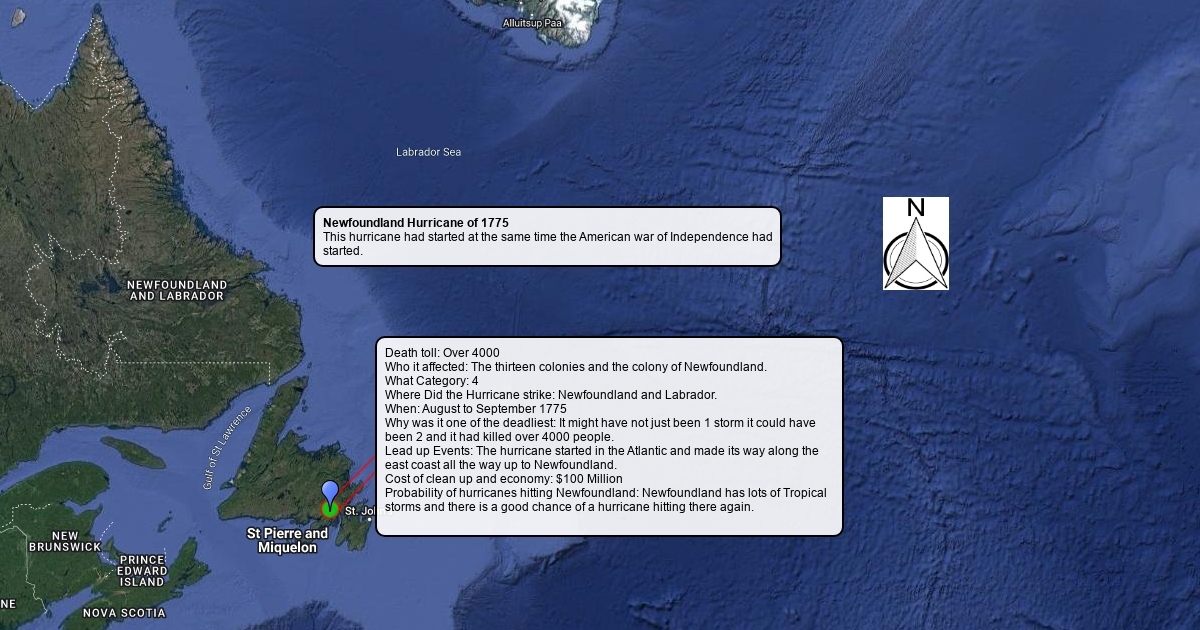
Task: Select the St Pierre and Miquelon label
Action: point(287,540)
